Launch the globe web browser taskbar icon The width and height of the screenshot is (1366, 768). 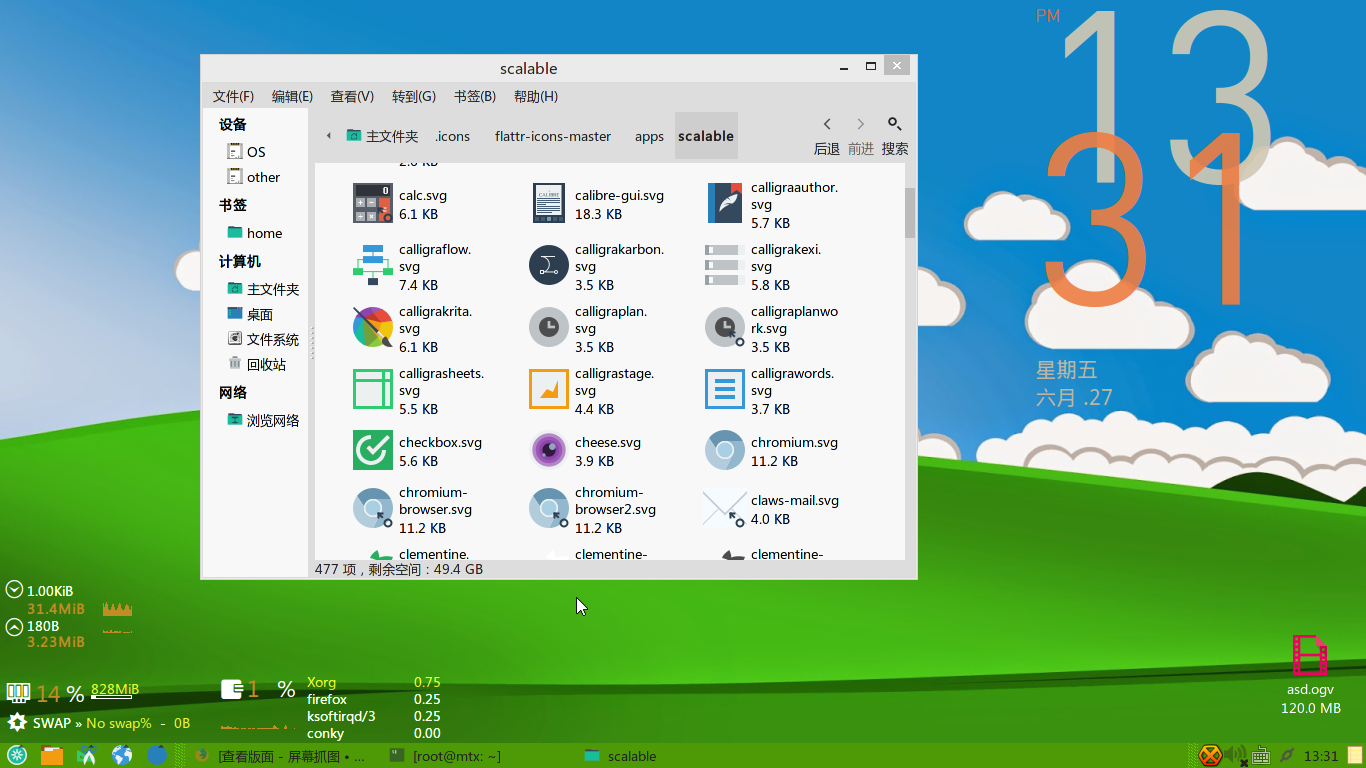[x=122, y=755]
